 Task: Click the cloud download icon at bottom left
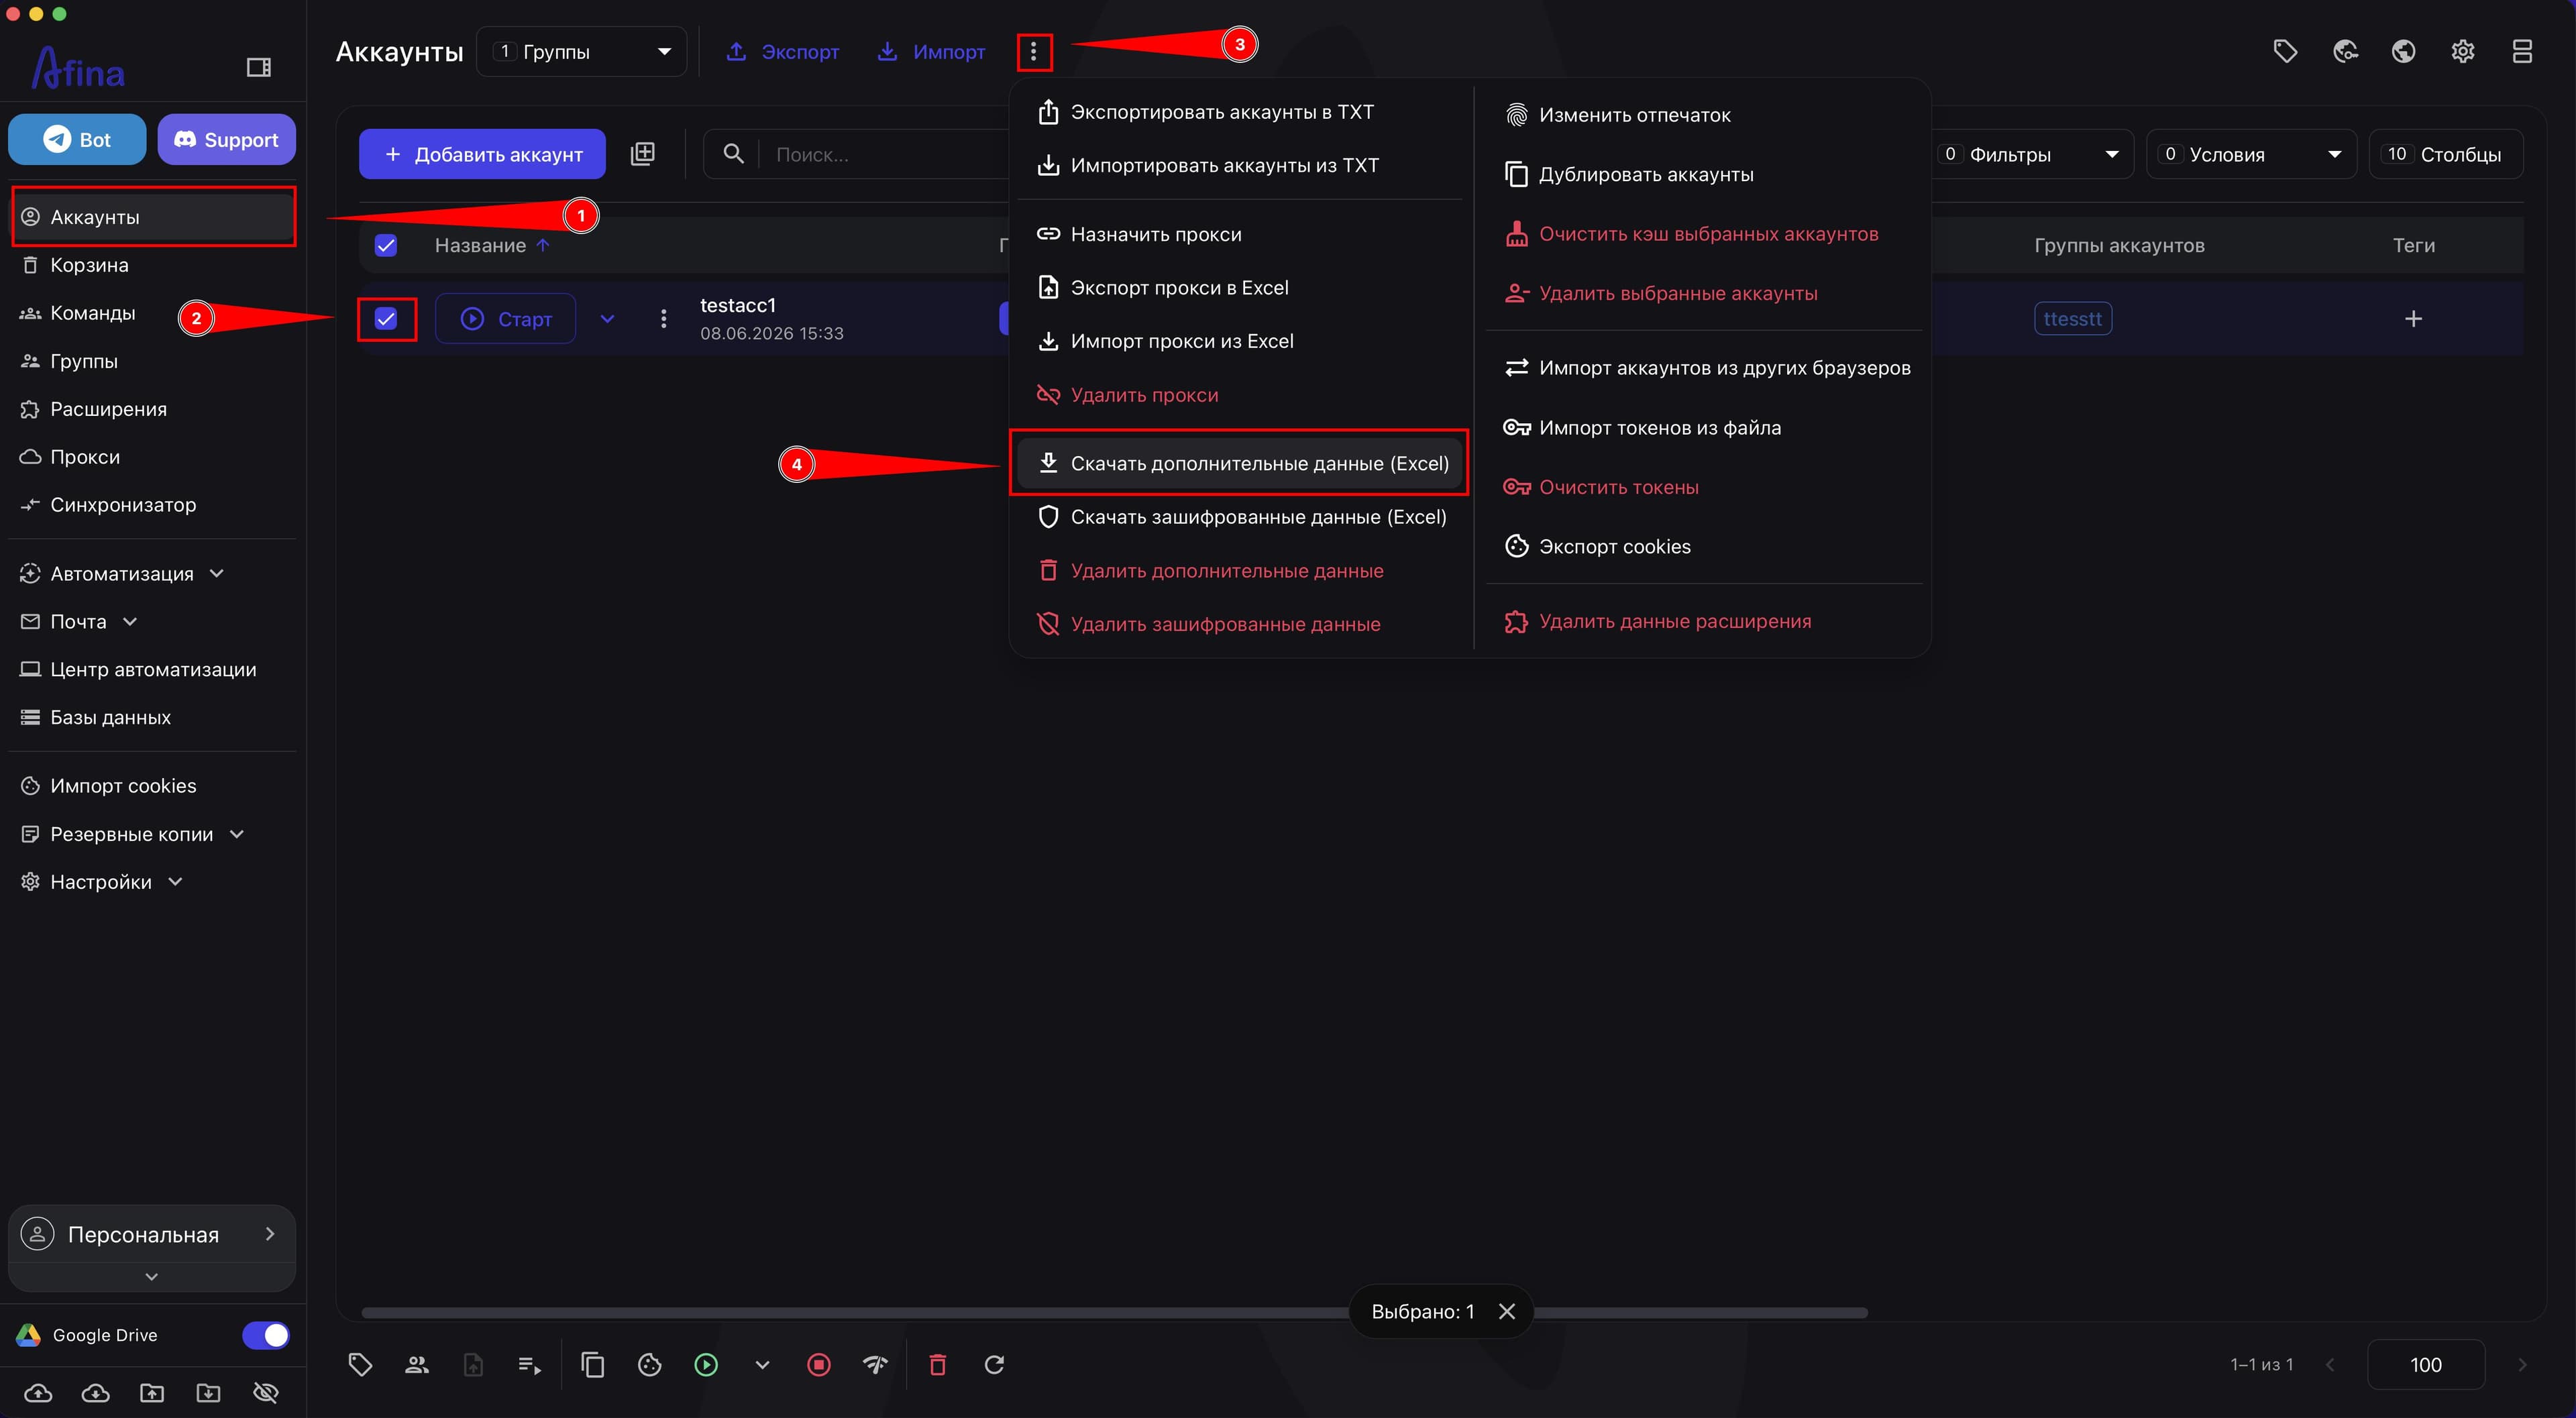coord(95,1393)
